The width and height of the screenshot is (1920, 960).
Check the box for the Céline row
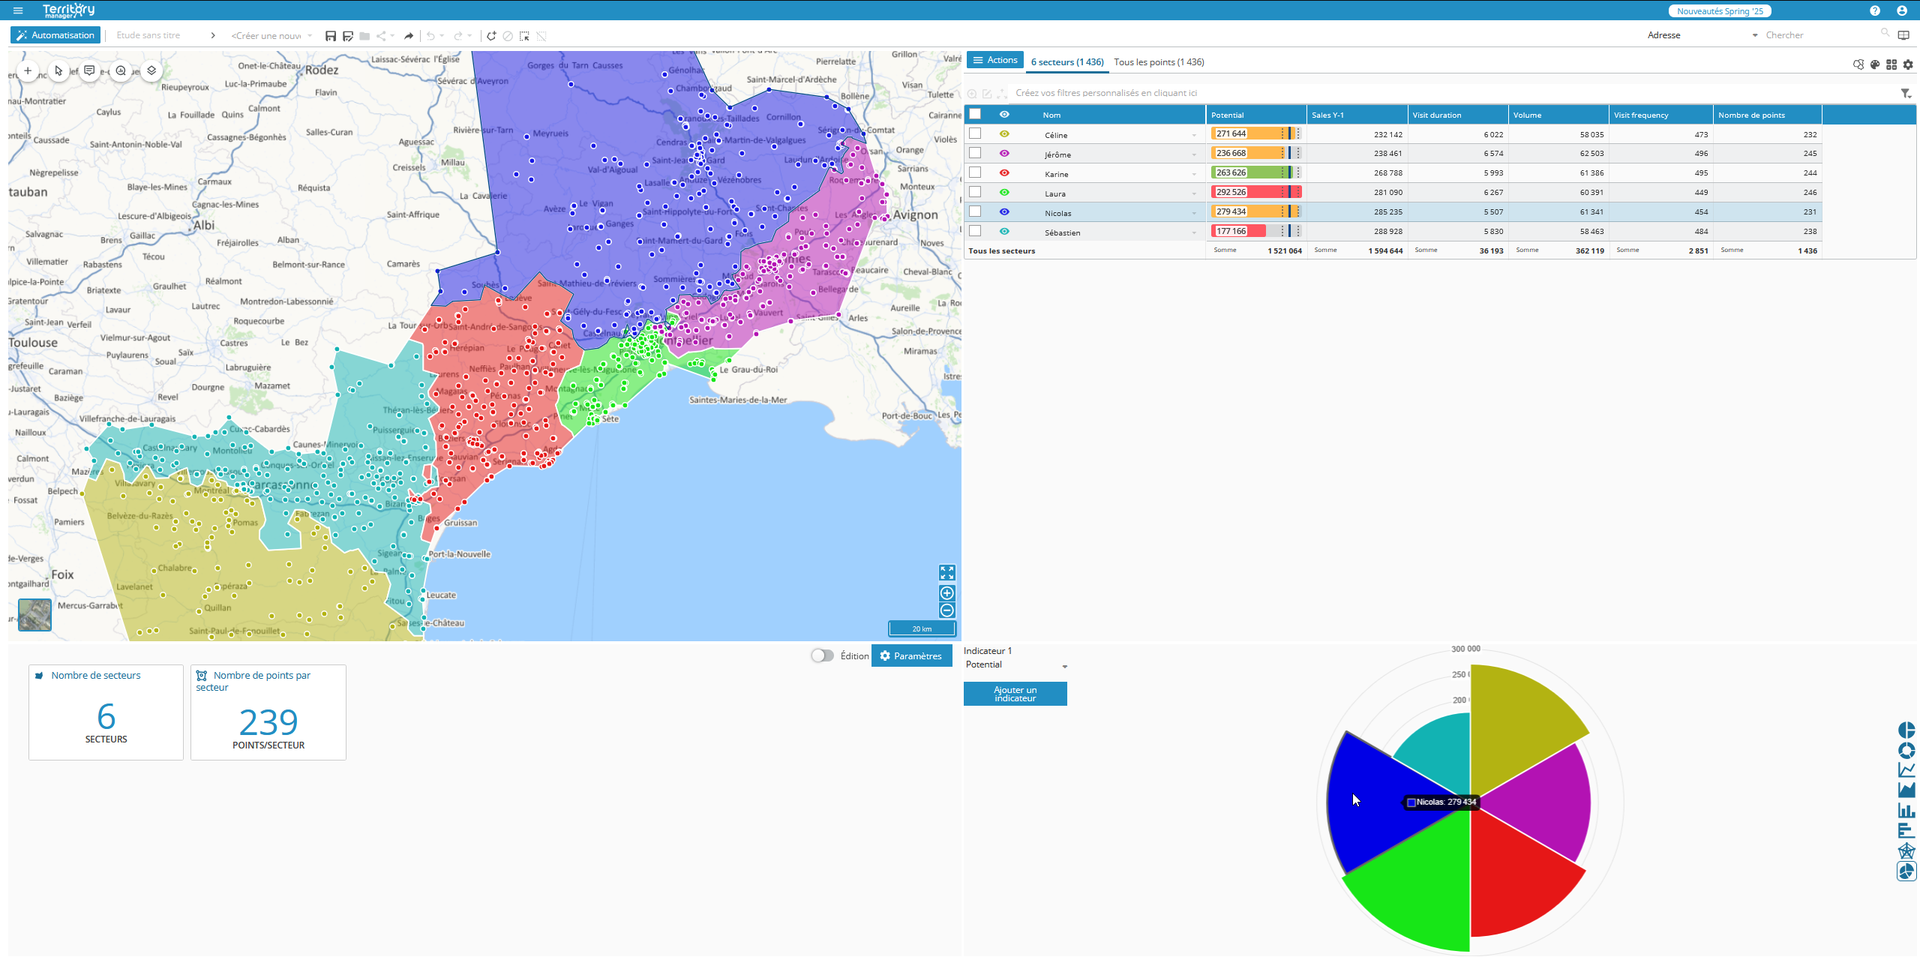(975, 134)
